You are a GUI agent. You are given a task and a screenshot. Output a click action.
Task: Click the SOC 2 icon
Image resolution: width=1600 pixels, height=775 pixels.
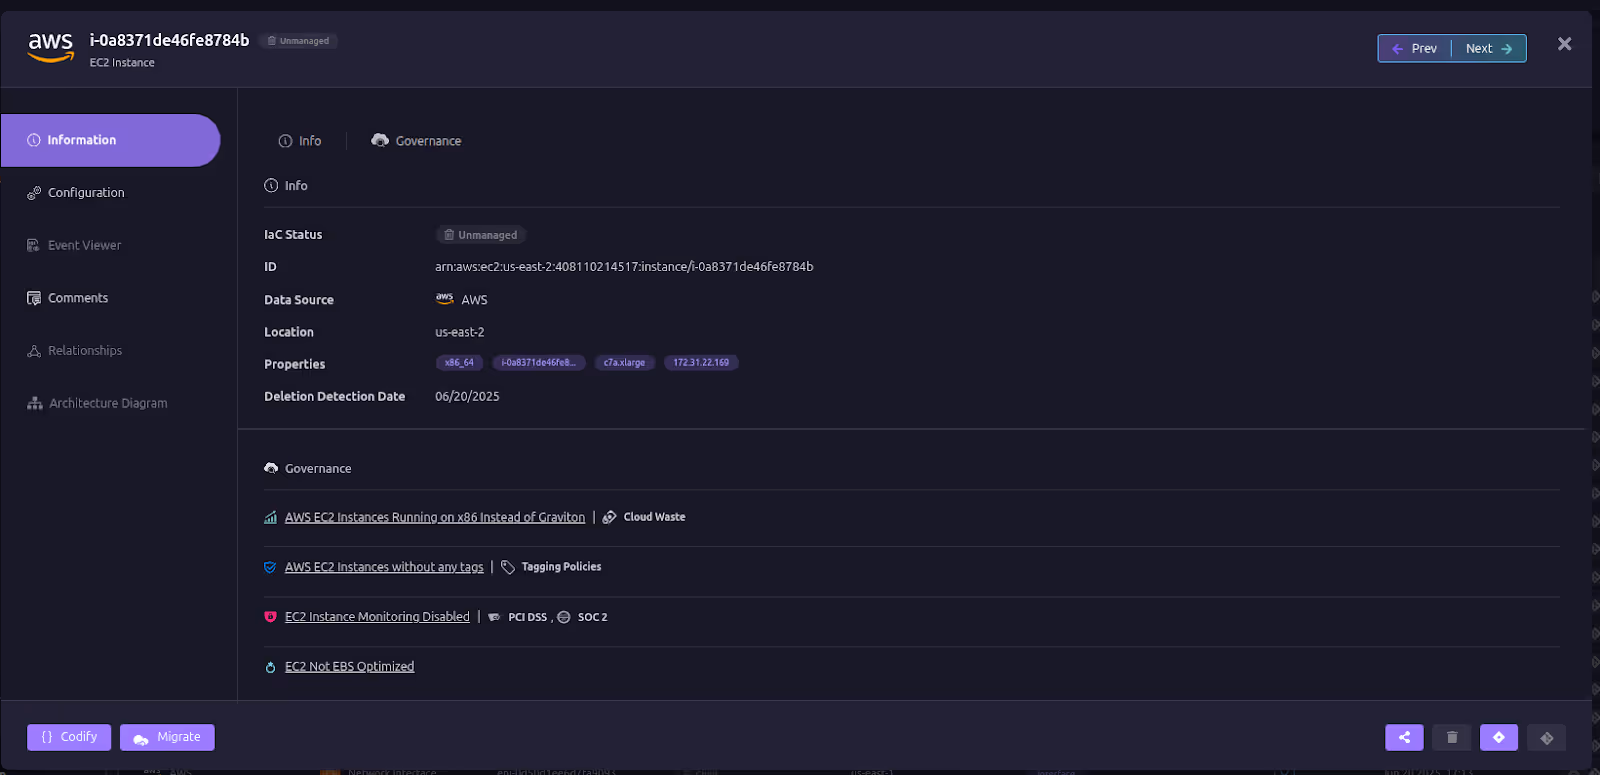[x=564, y=617]
